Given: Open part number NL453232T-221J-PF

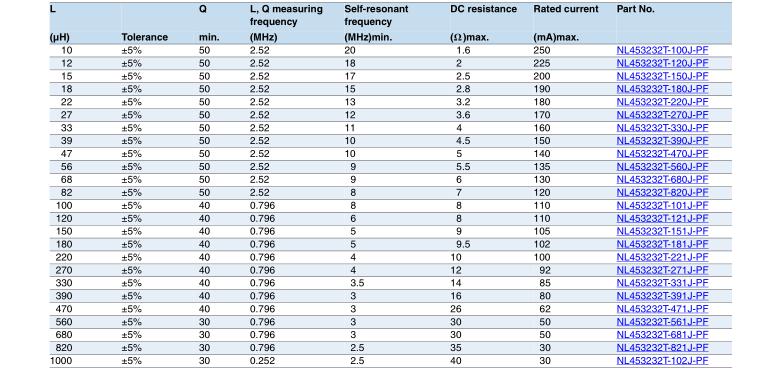Looking at the screenshot, I should click(662, 258).
